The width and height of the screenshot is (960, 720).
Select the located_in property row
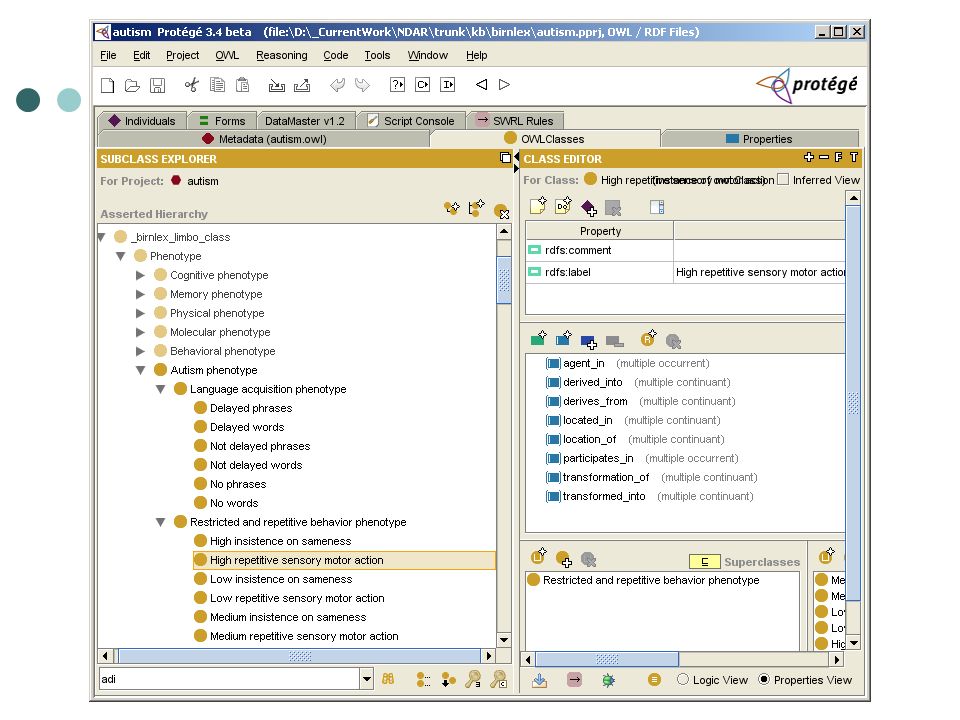(634, 421)
